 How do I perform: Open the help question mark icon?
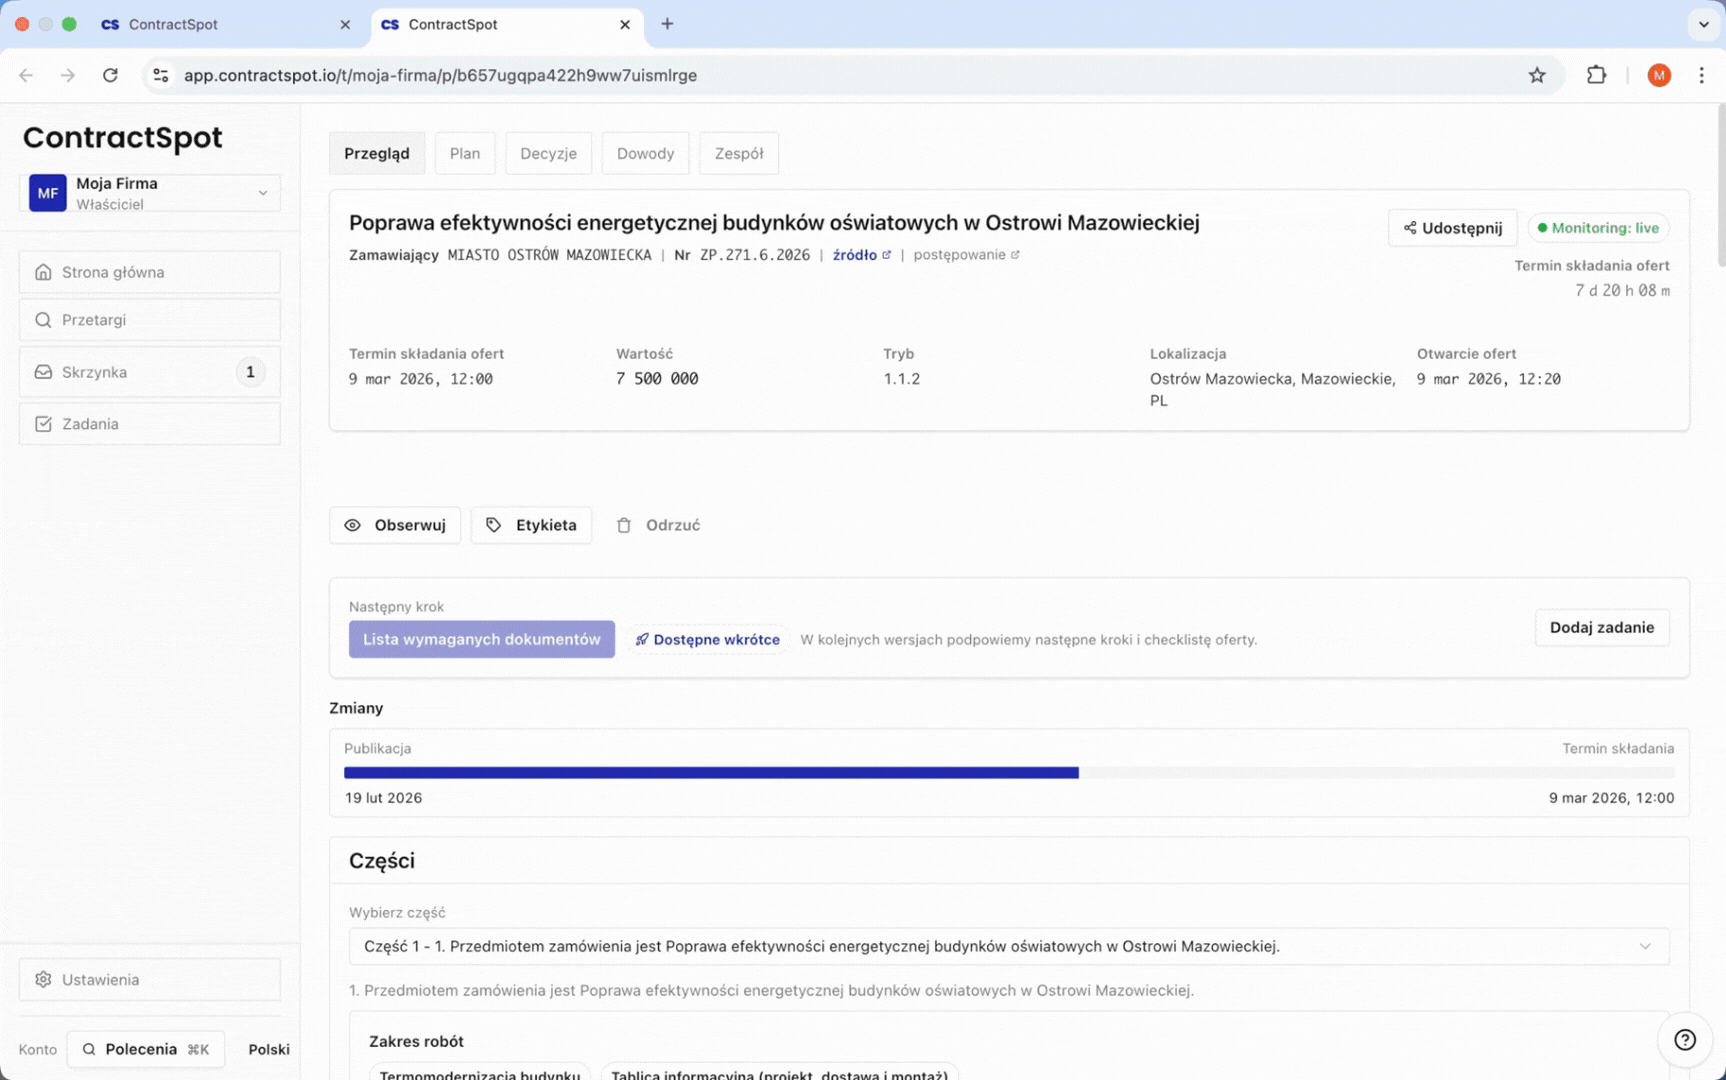1685,1040
